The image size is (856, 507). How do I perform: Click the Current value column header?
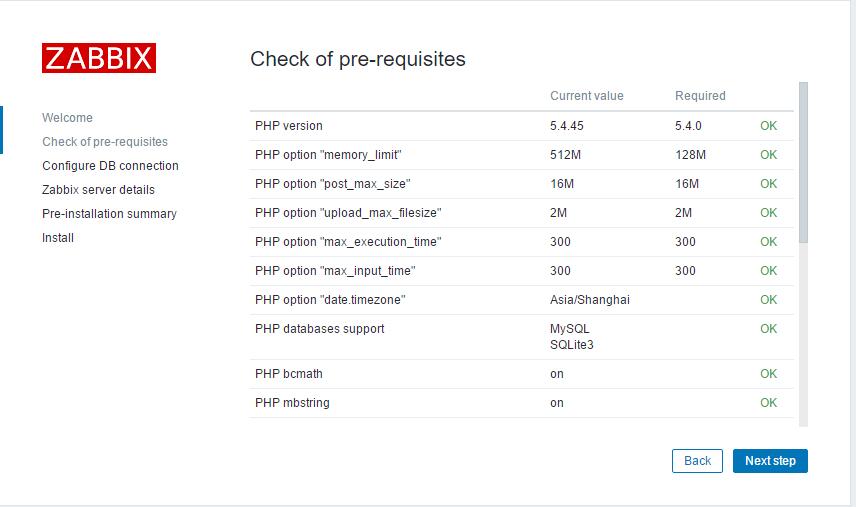[586, 96]
